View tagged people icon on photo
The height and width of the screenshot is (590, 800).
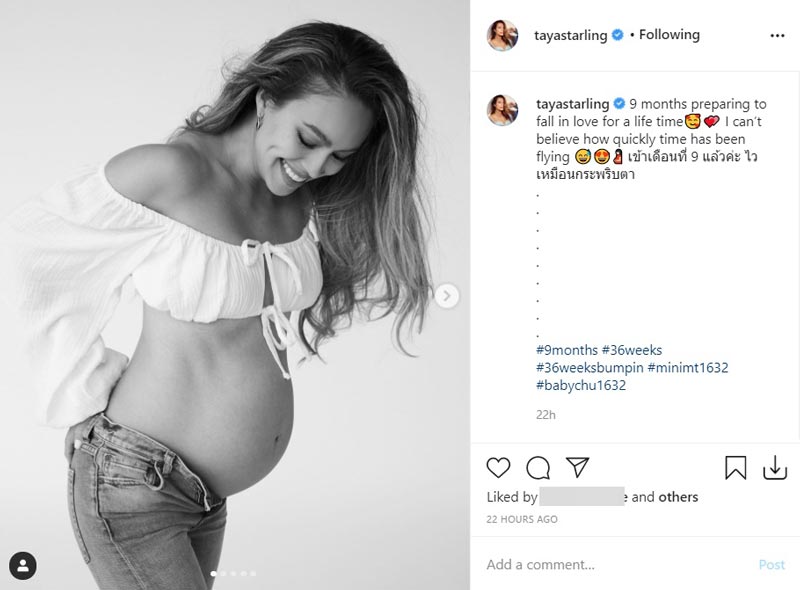pyautogui.click(x=22, y=566)
